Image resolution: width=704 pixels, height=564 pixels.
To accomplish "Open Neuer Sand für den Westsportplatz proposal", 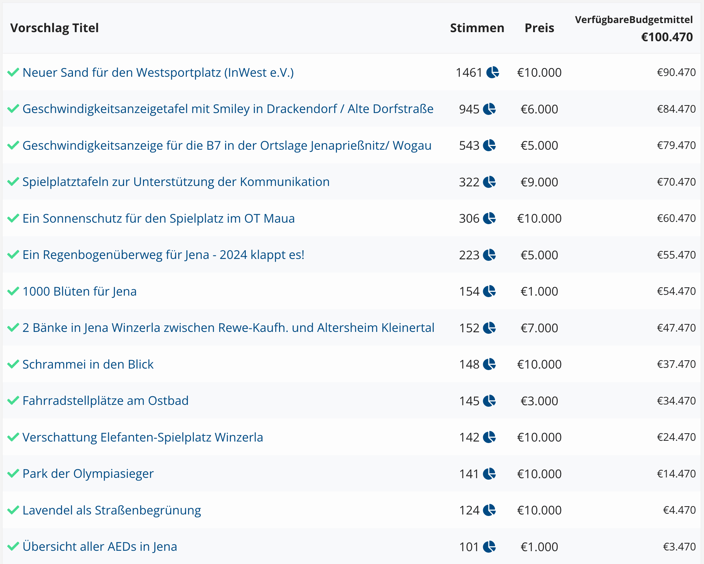I will click(158, 73).
